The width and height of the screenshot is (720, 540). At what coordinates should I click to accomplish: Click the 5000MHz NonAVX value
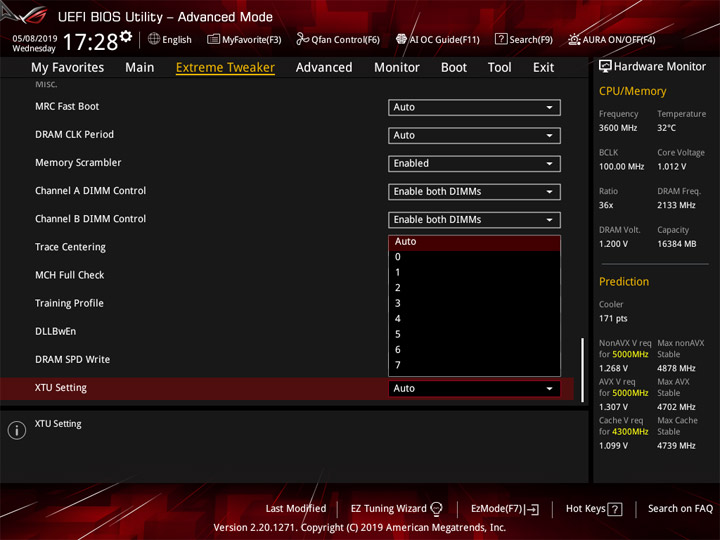[630, 354]
